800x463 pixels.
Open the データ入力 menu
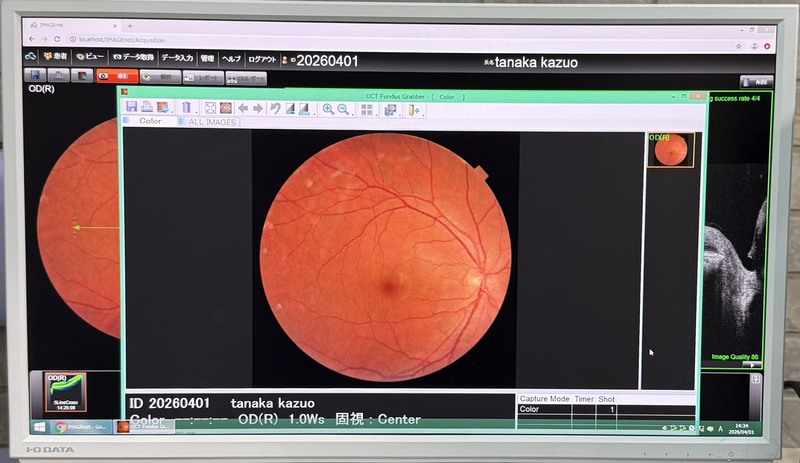(x=177, y=58)
